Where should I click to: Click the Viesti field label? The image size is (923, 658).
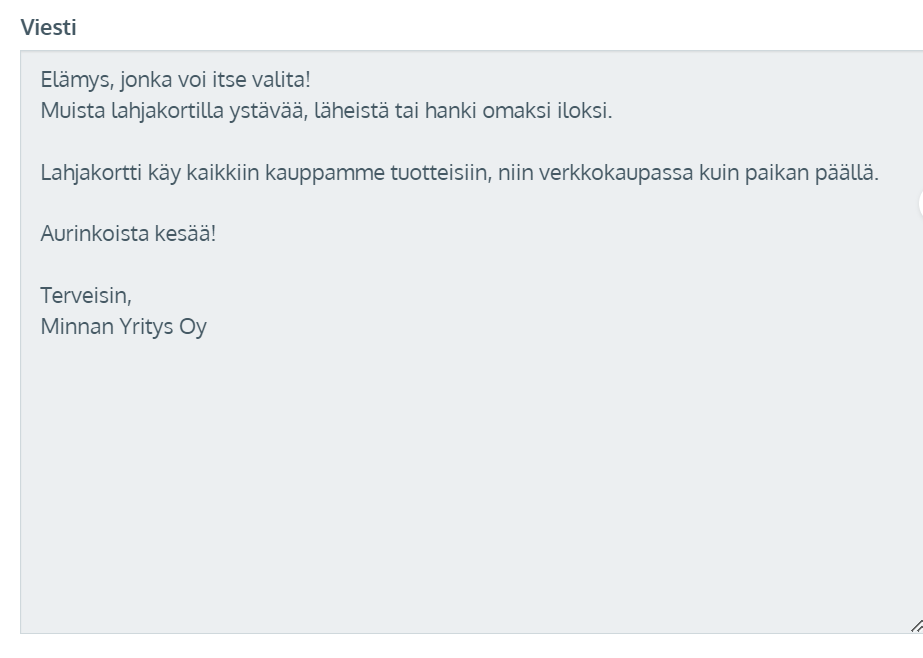click(48, 28)
